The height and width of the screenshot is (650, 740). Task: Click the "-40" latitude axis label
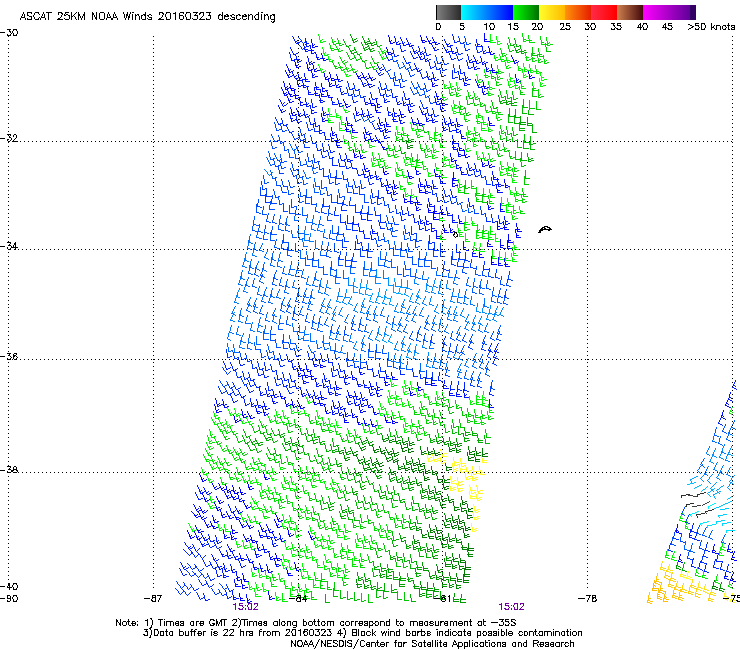[x=9, y=587]
